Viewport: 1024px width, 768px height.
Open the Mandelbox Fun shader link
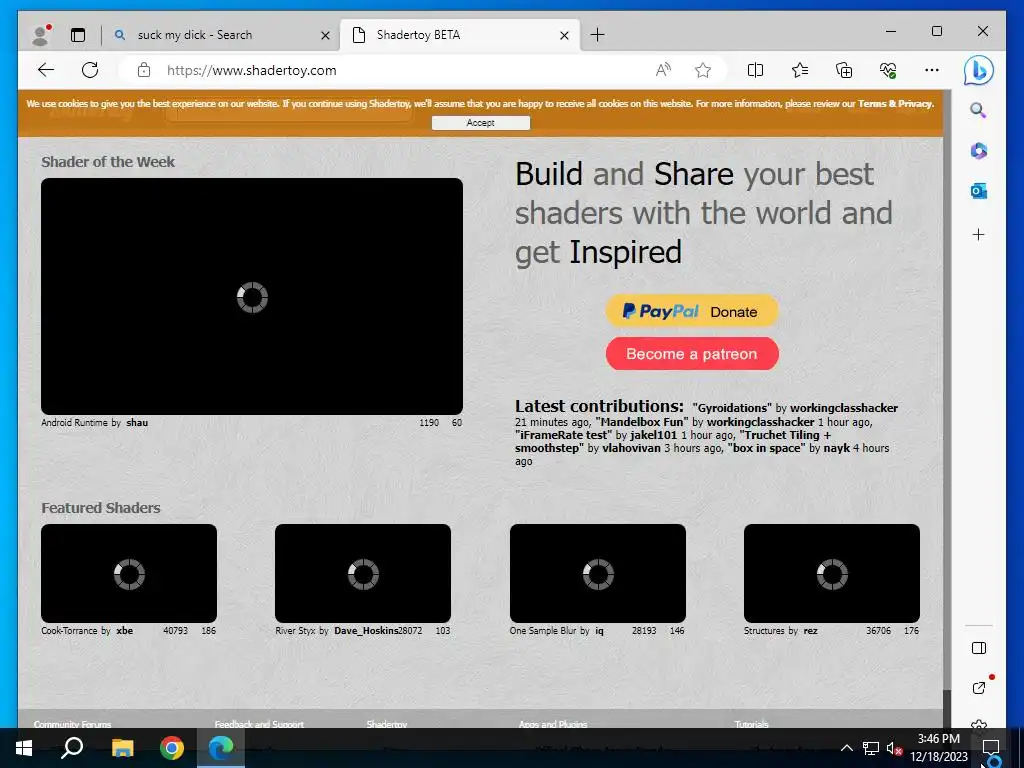coord(642,422)
